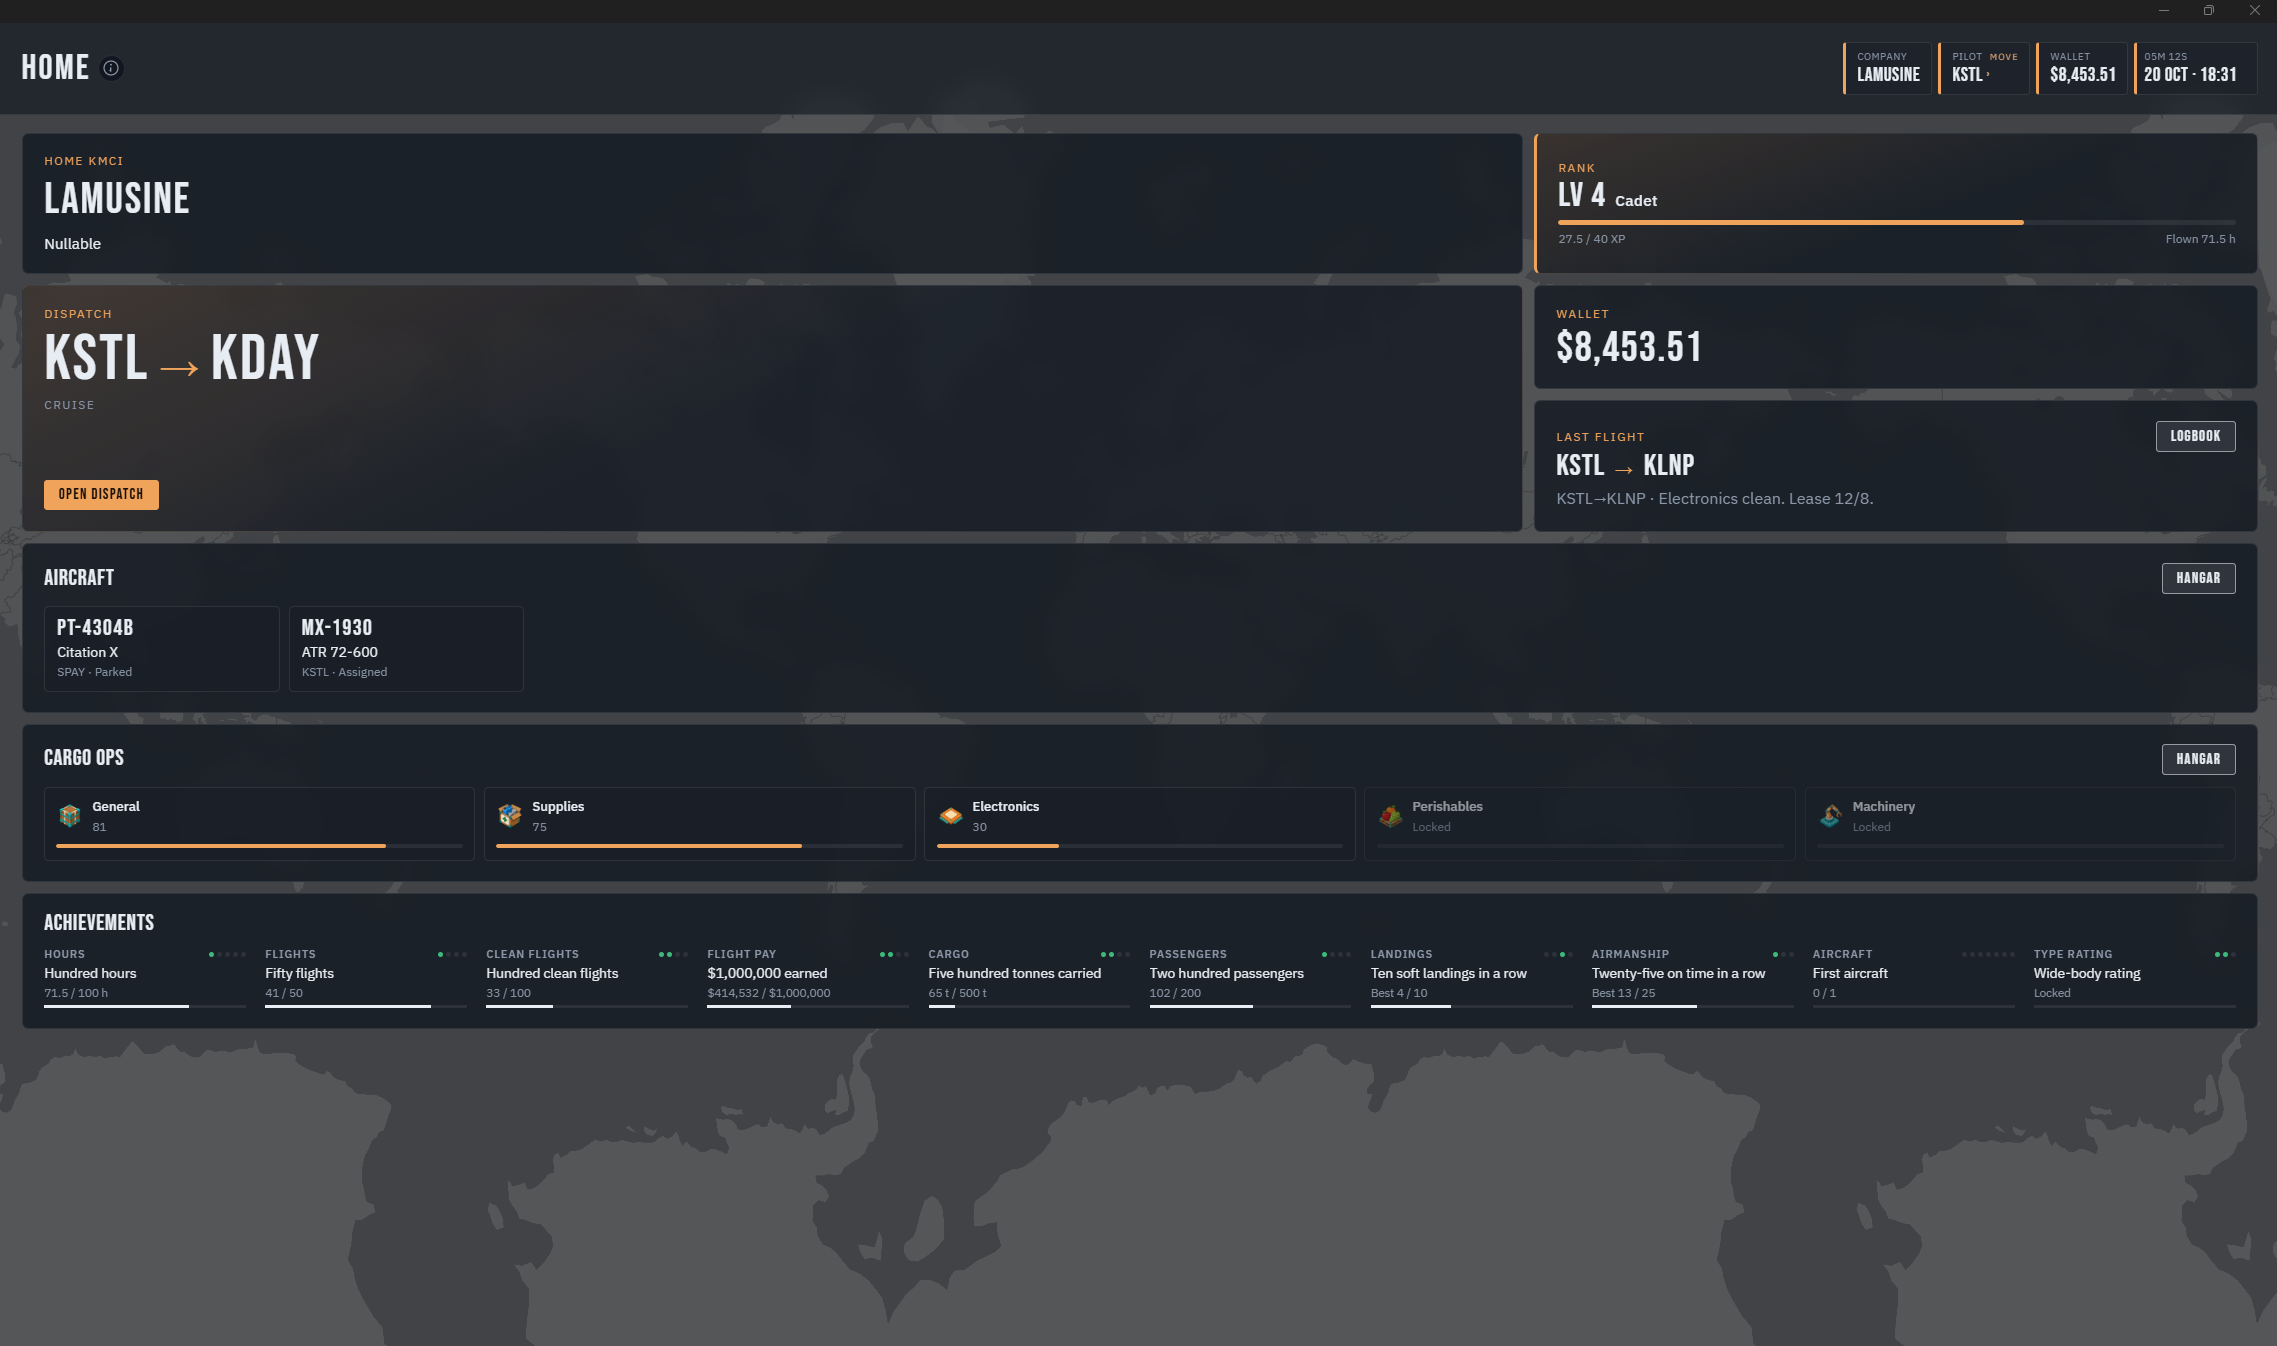Open HANGAR from the Cargo Ops panel
Image resolution: width=2277 pixels, height=1346 pixels.
(2198, 759)
